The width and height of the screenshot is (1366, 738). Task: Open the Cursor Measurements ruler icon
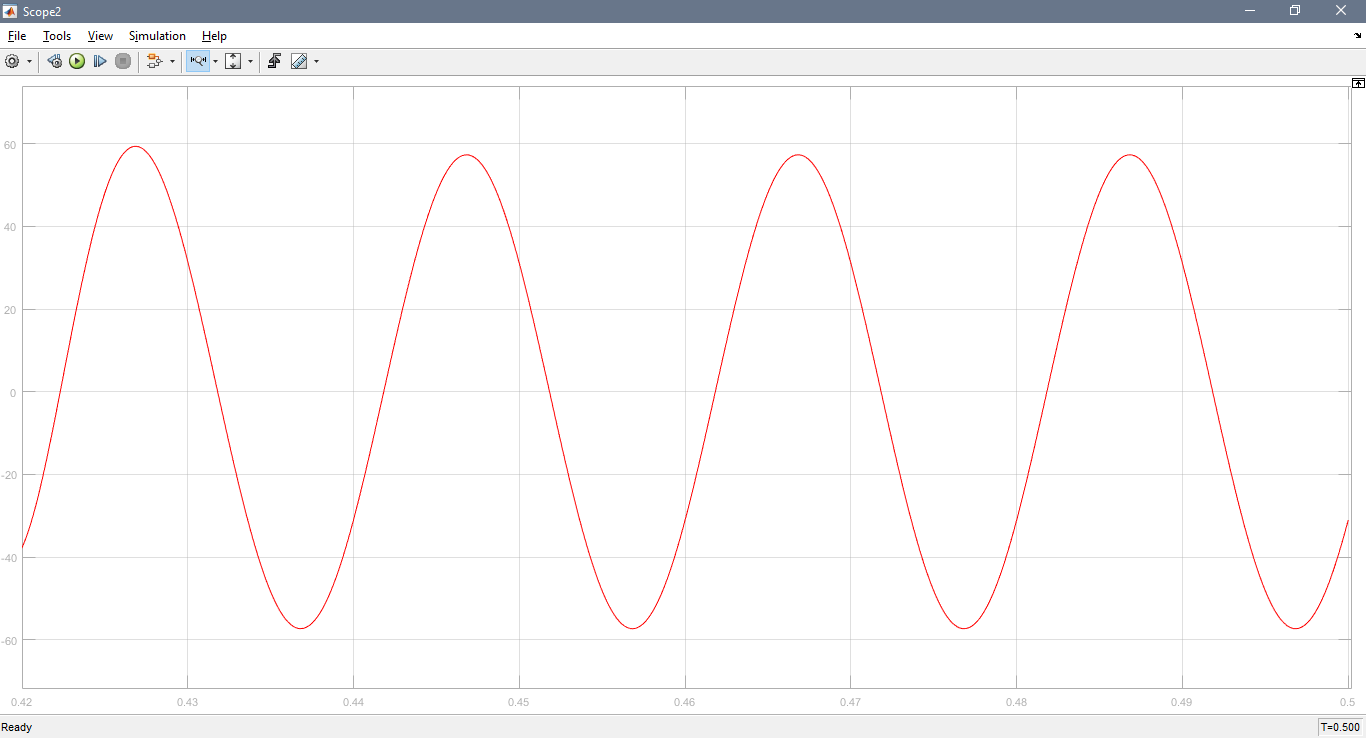click(x=299, y=61)
